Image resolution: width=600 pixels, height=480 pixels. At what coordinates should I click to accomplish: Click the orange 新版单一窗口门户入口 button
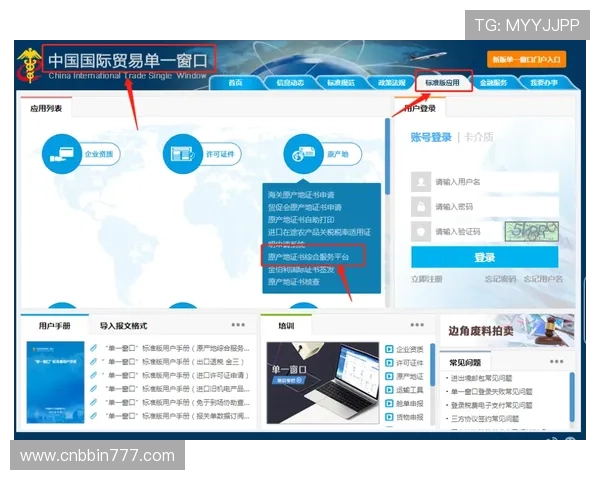point(527,60)
